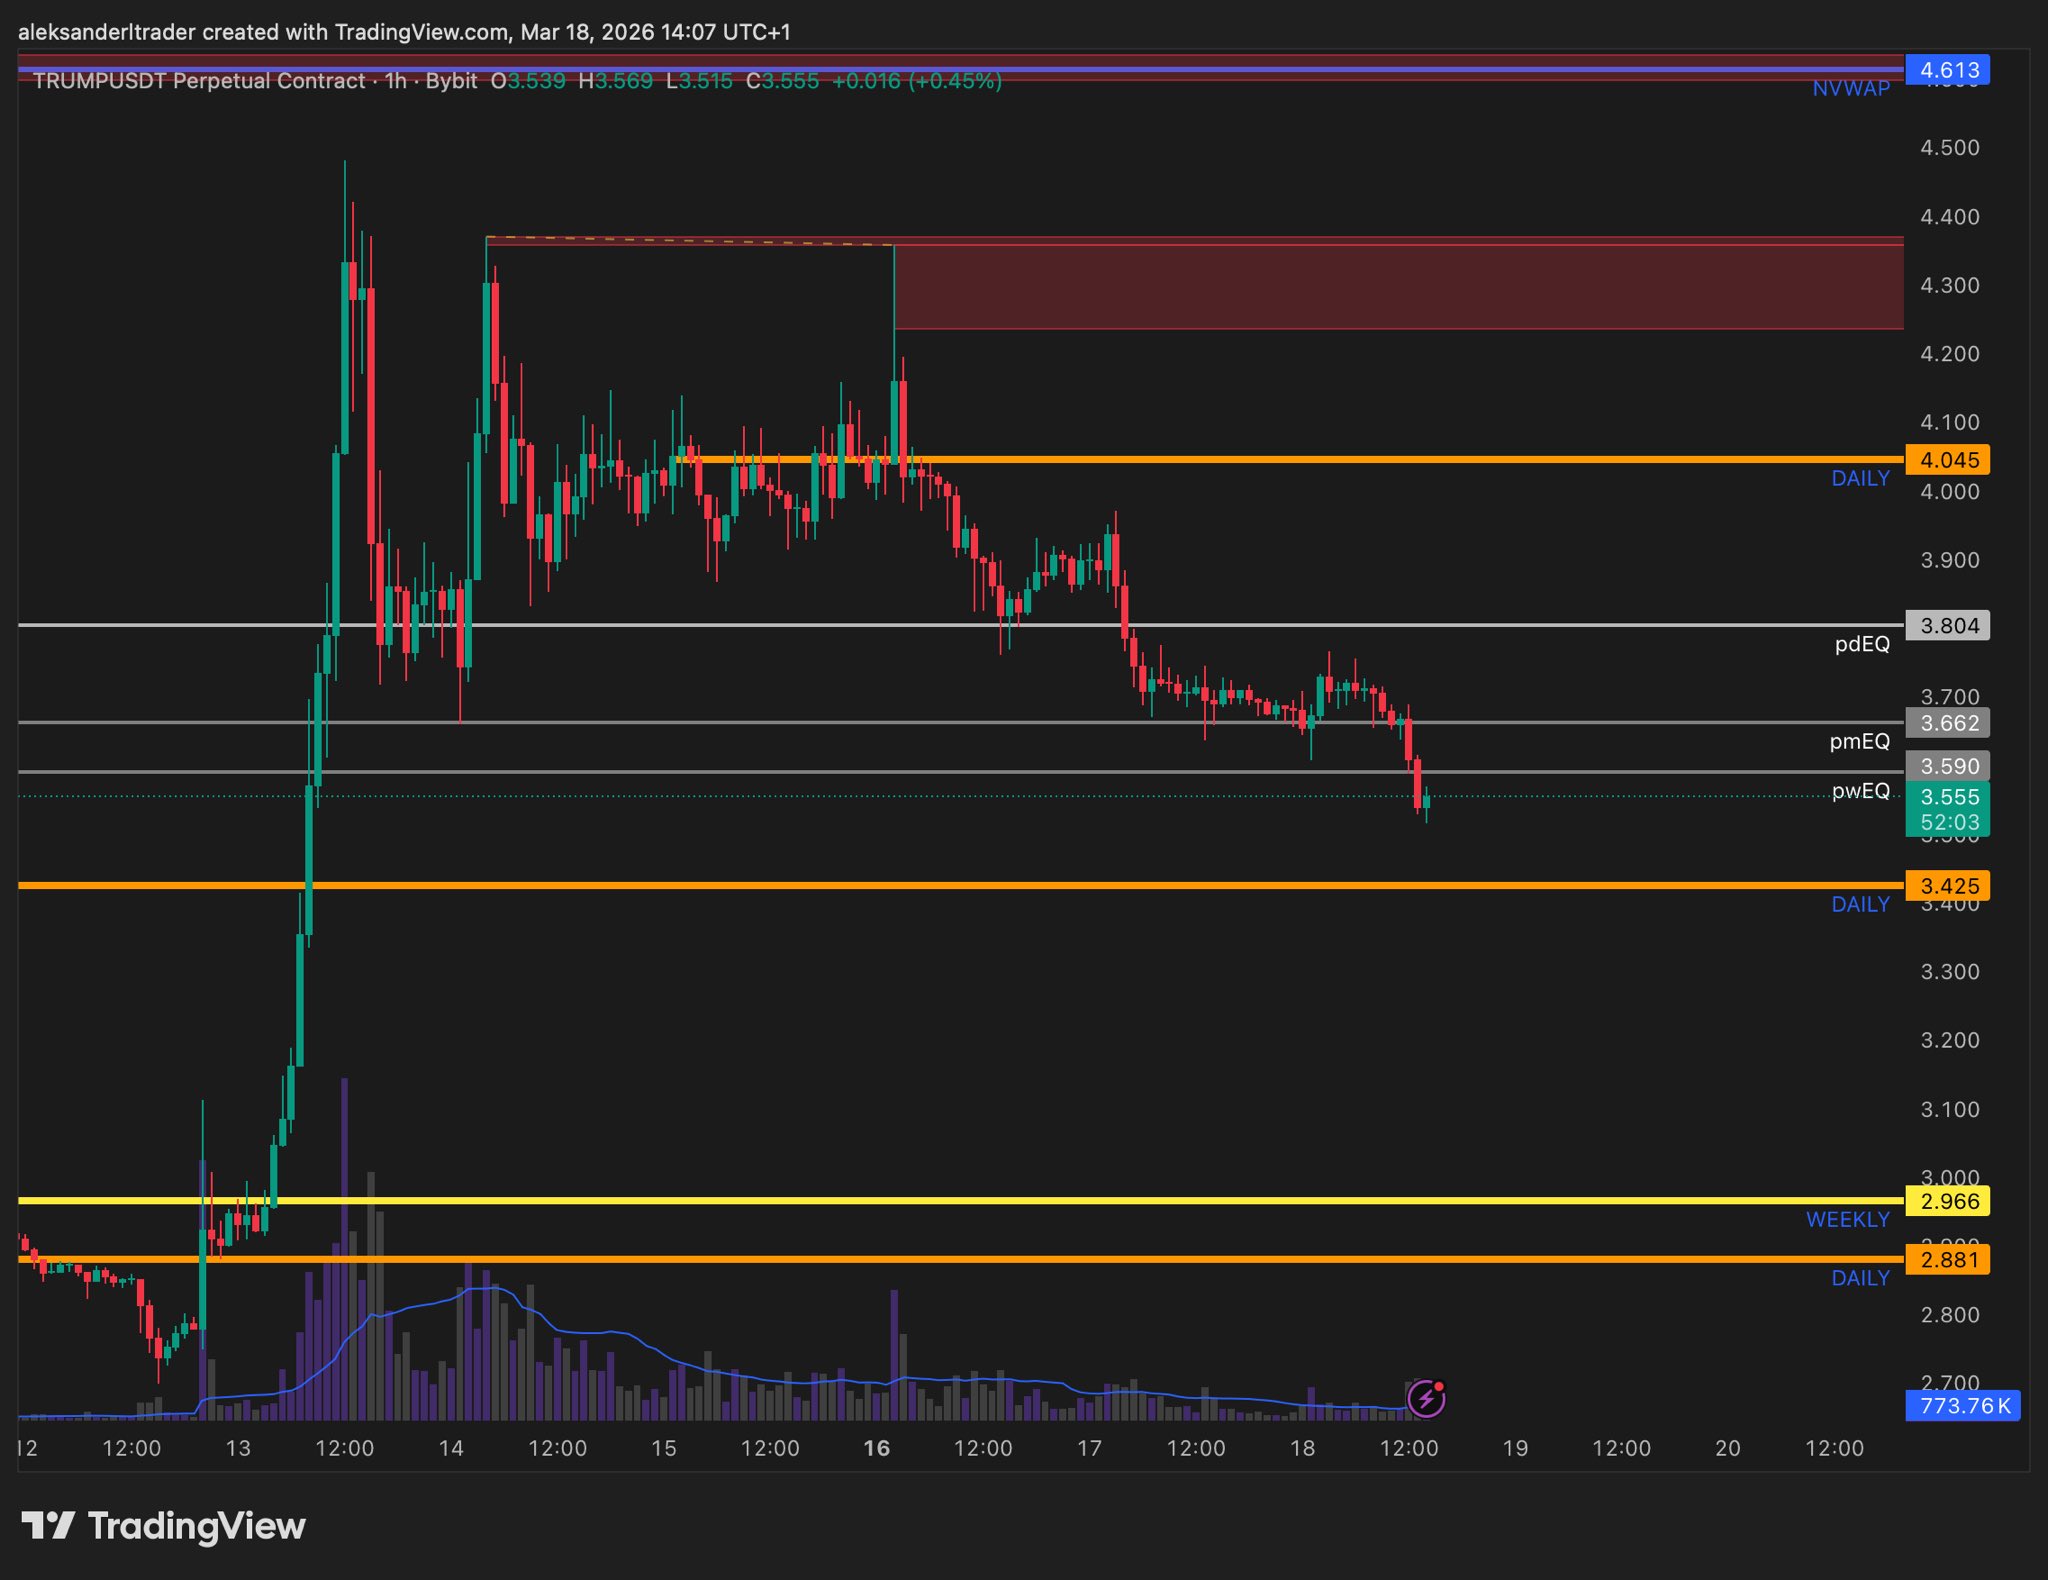Click the 19 date on time axis

pos(1514,1448)
